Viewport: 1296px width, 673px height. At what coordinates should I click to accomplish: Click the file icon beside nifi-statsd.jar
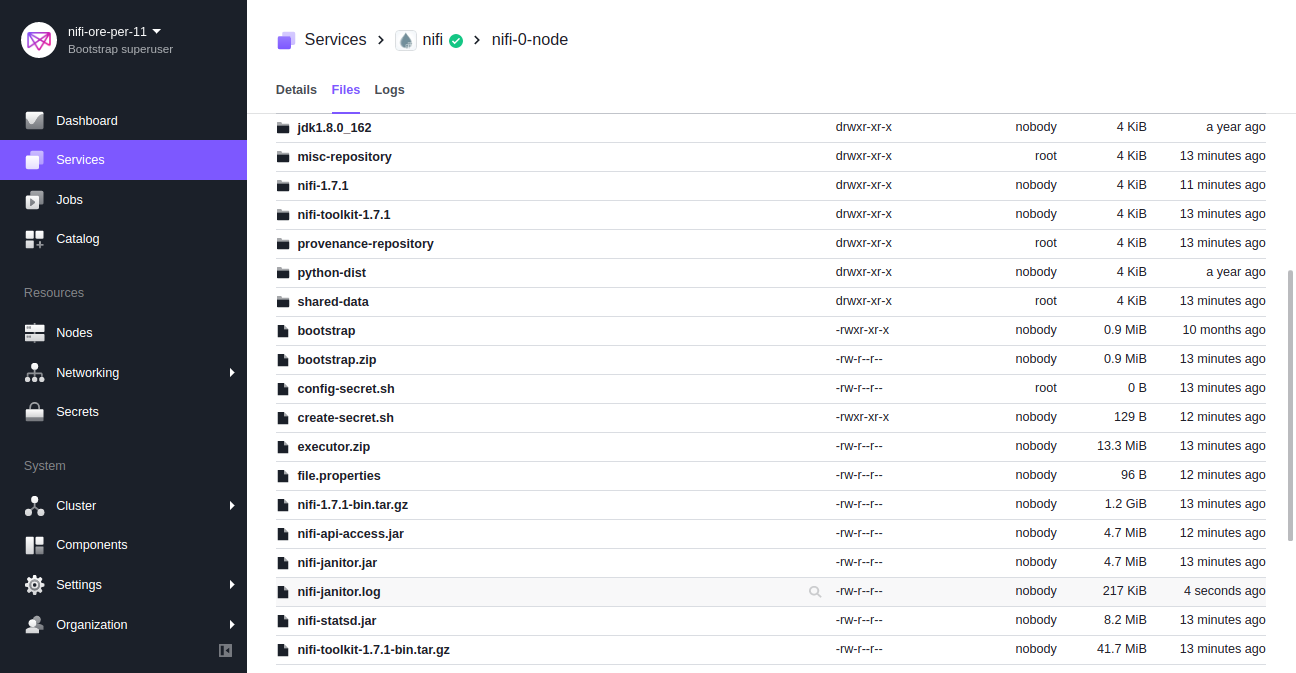point(283,621)
